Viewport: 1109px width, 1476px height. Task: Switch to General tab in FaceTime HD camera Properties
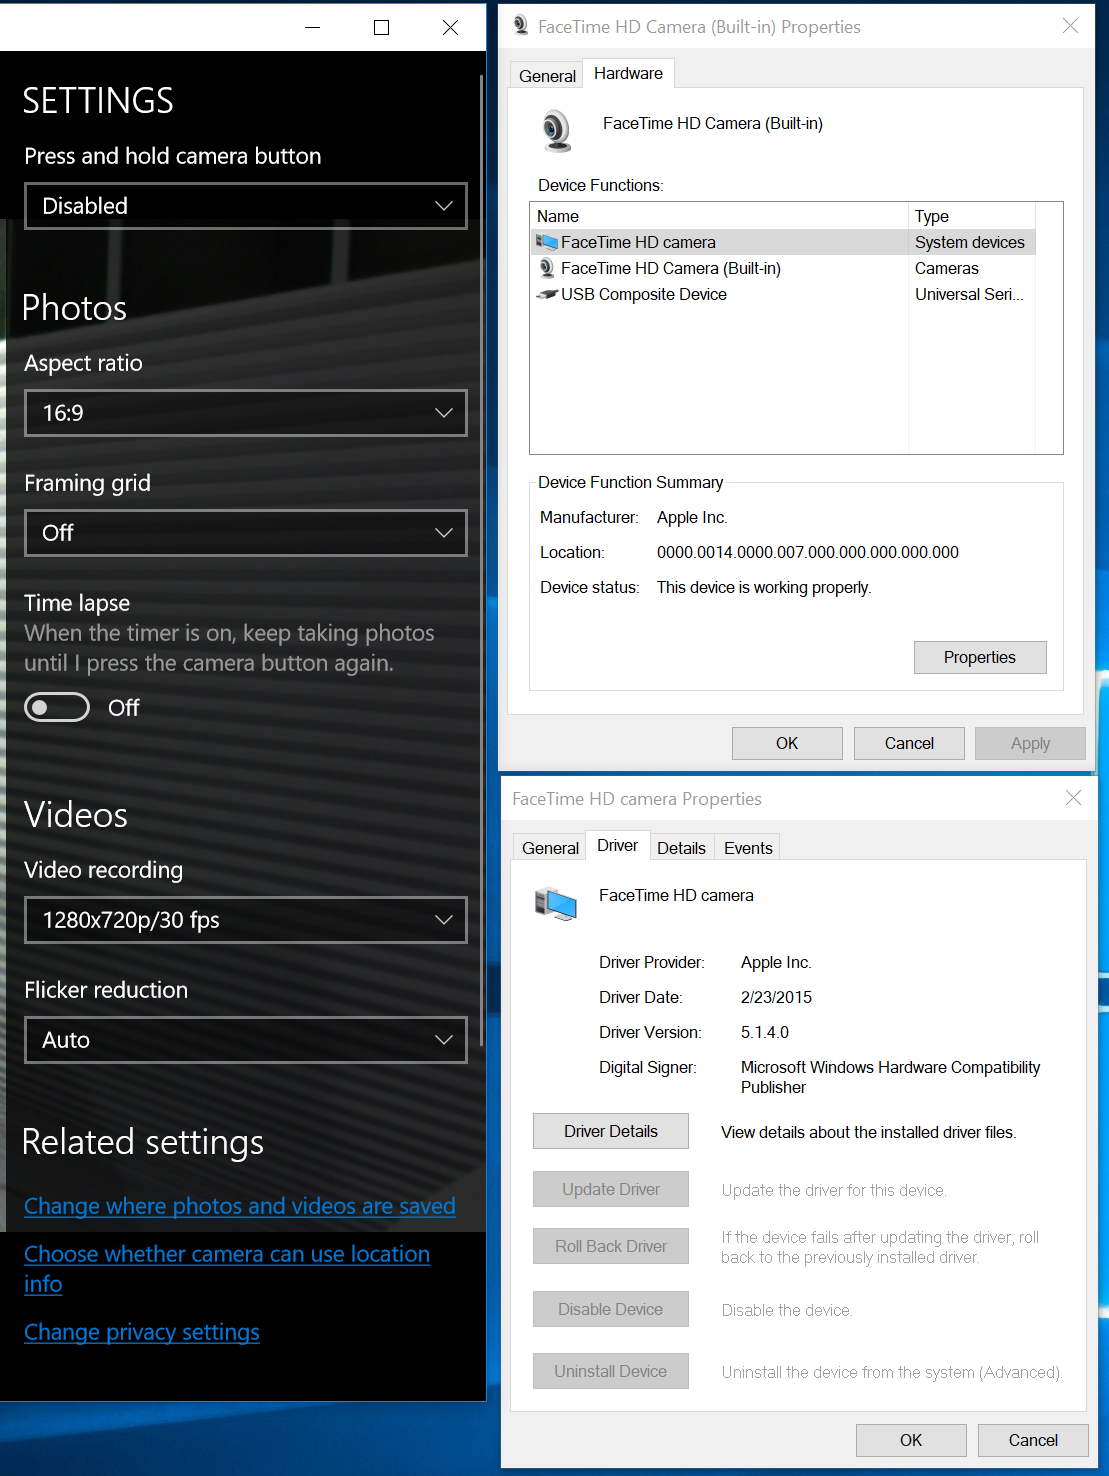[x=550, y=848]
